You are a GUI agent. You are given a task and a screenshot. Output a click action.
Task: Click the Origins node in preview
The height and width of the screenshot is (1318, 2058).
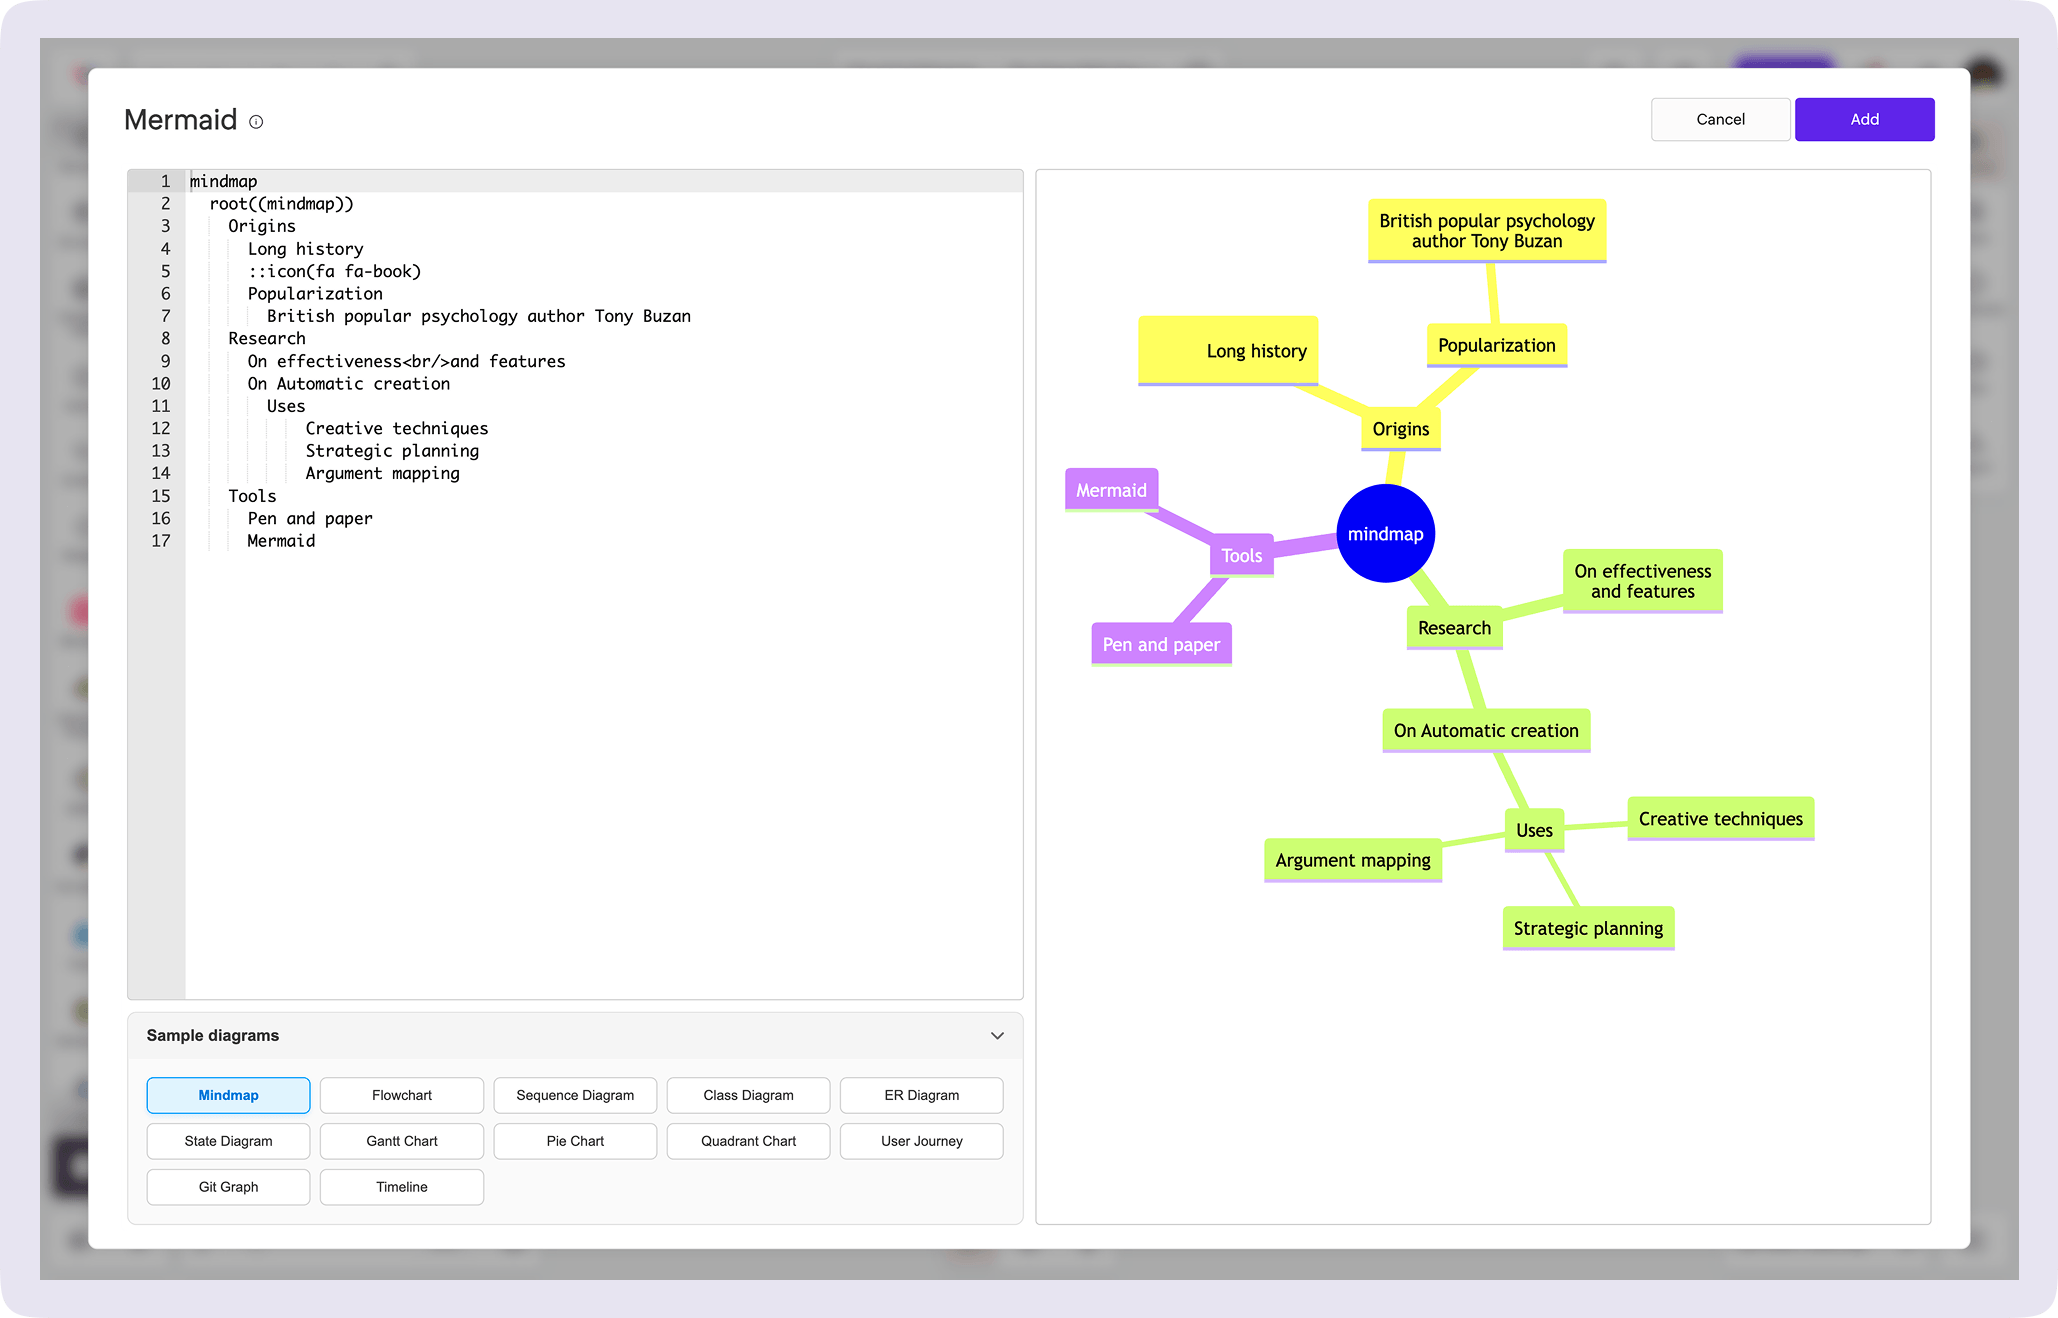pos(1400,429)
